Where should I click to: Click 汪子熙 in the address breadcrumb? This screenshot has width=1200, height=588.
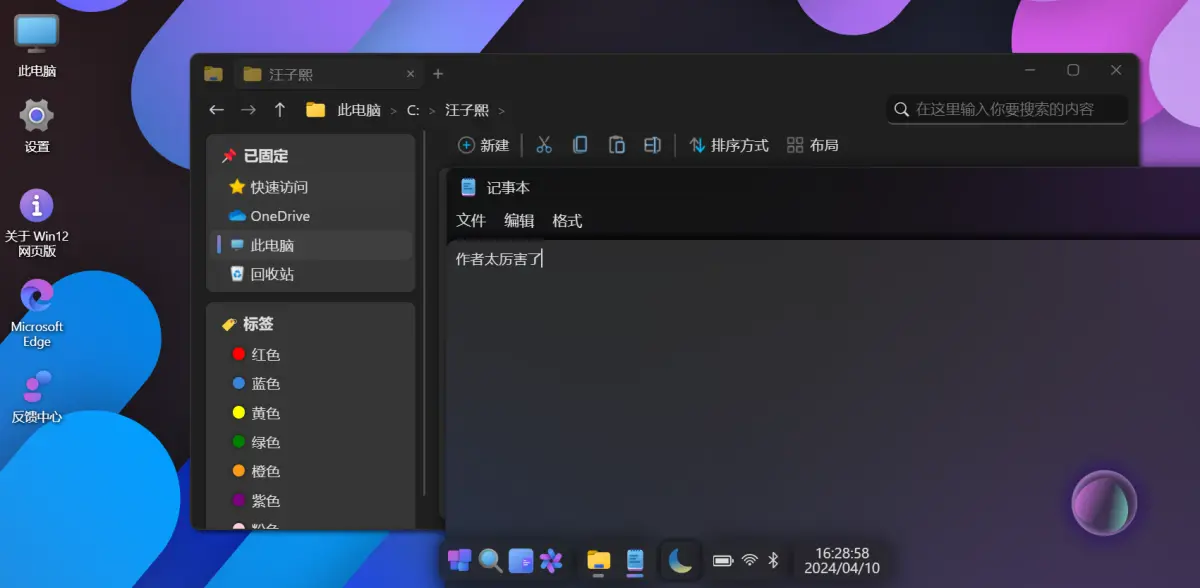coord(467,111)
